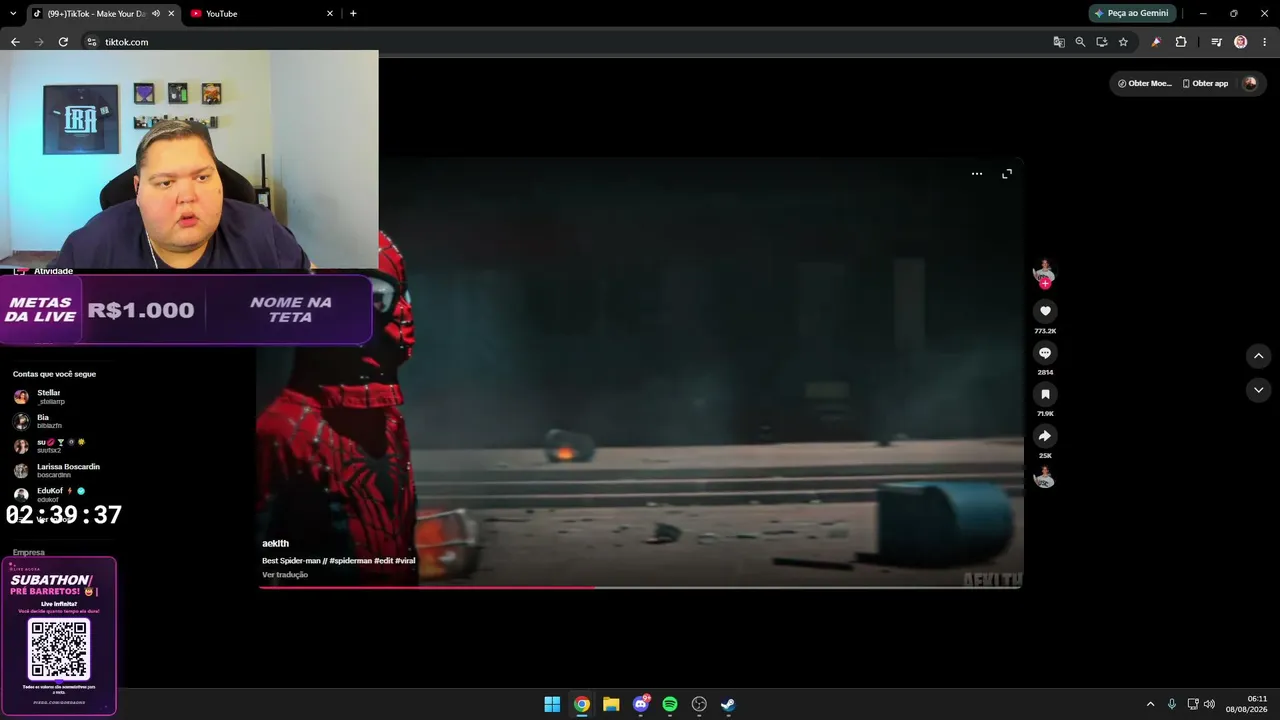
Task: Share the video using the arrow icon
Action: pos(1045,436)
